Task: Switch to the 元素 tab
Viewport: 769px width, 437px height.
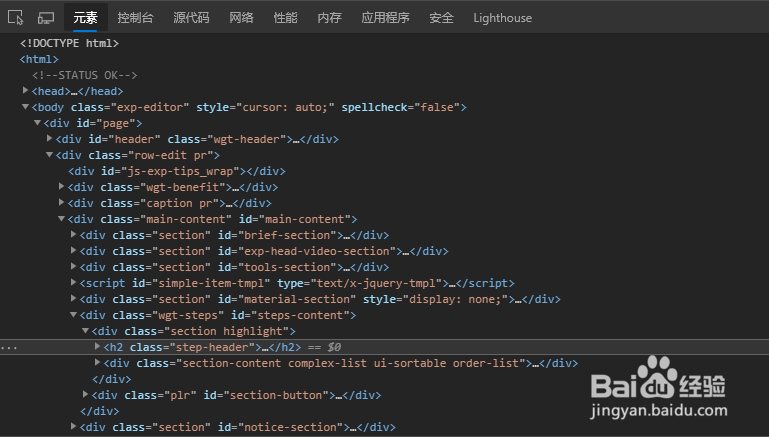Action: (85, 18)
